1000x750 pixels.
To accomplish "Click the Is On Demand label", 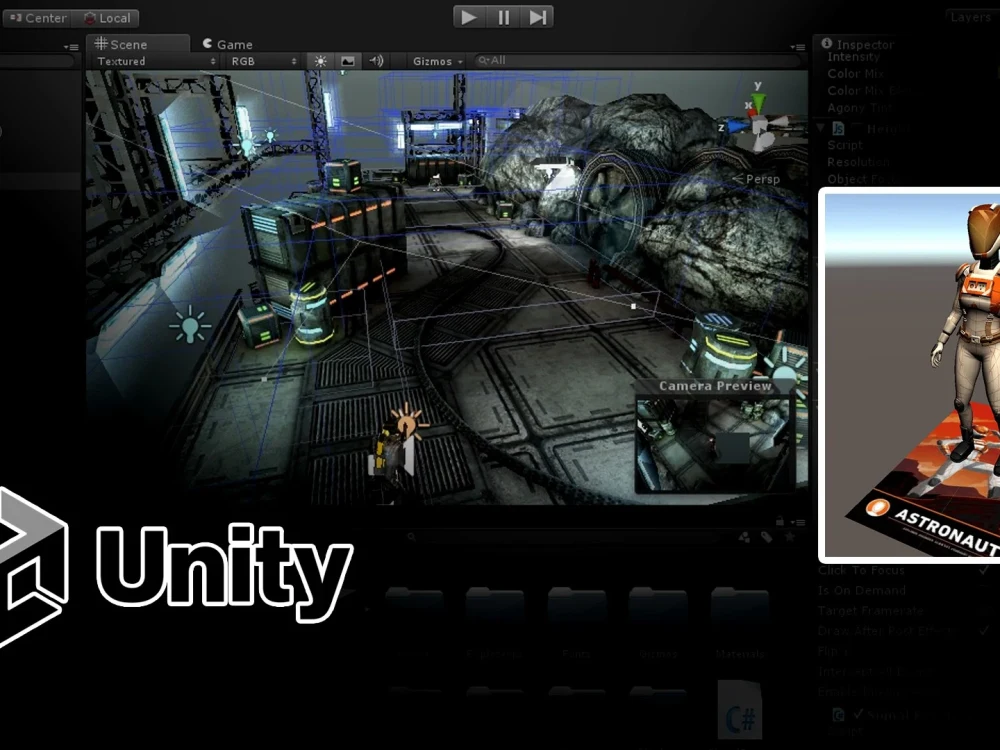I will (x=862, y=591).
